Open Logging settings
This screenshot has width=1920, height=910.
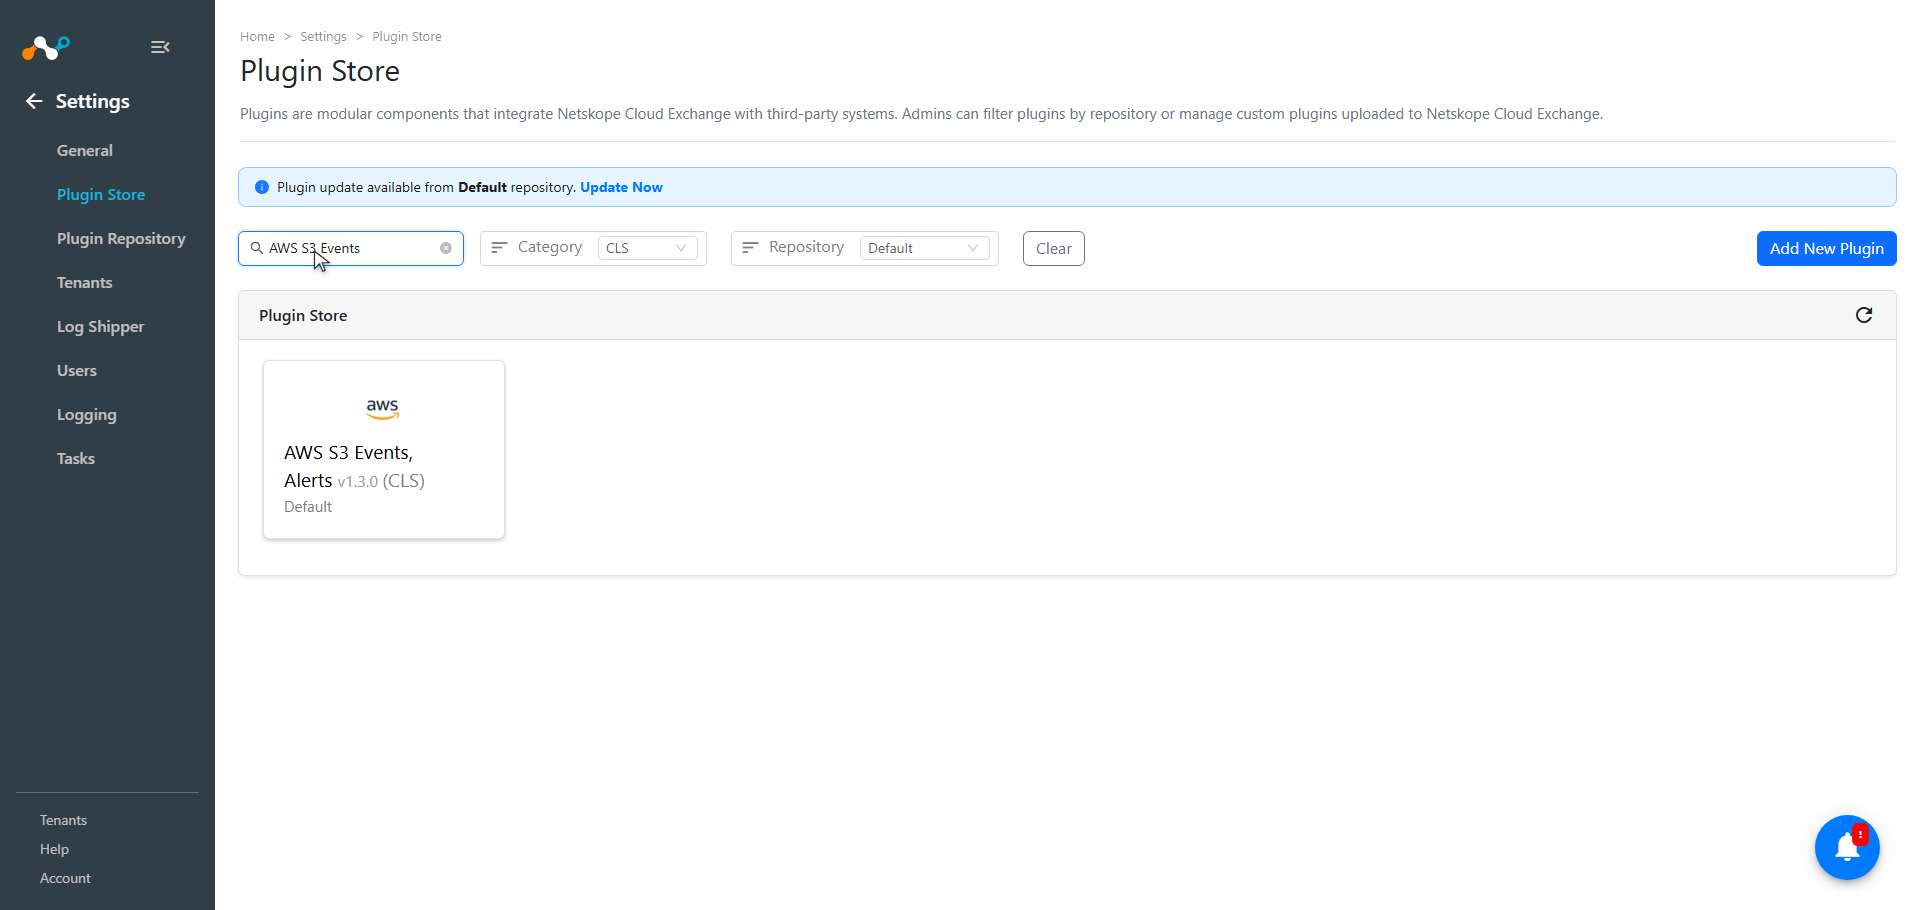click(x=87, y=414)
